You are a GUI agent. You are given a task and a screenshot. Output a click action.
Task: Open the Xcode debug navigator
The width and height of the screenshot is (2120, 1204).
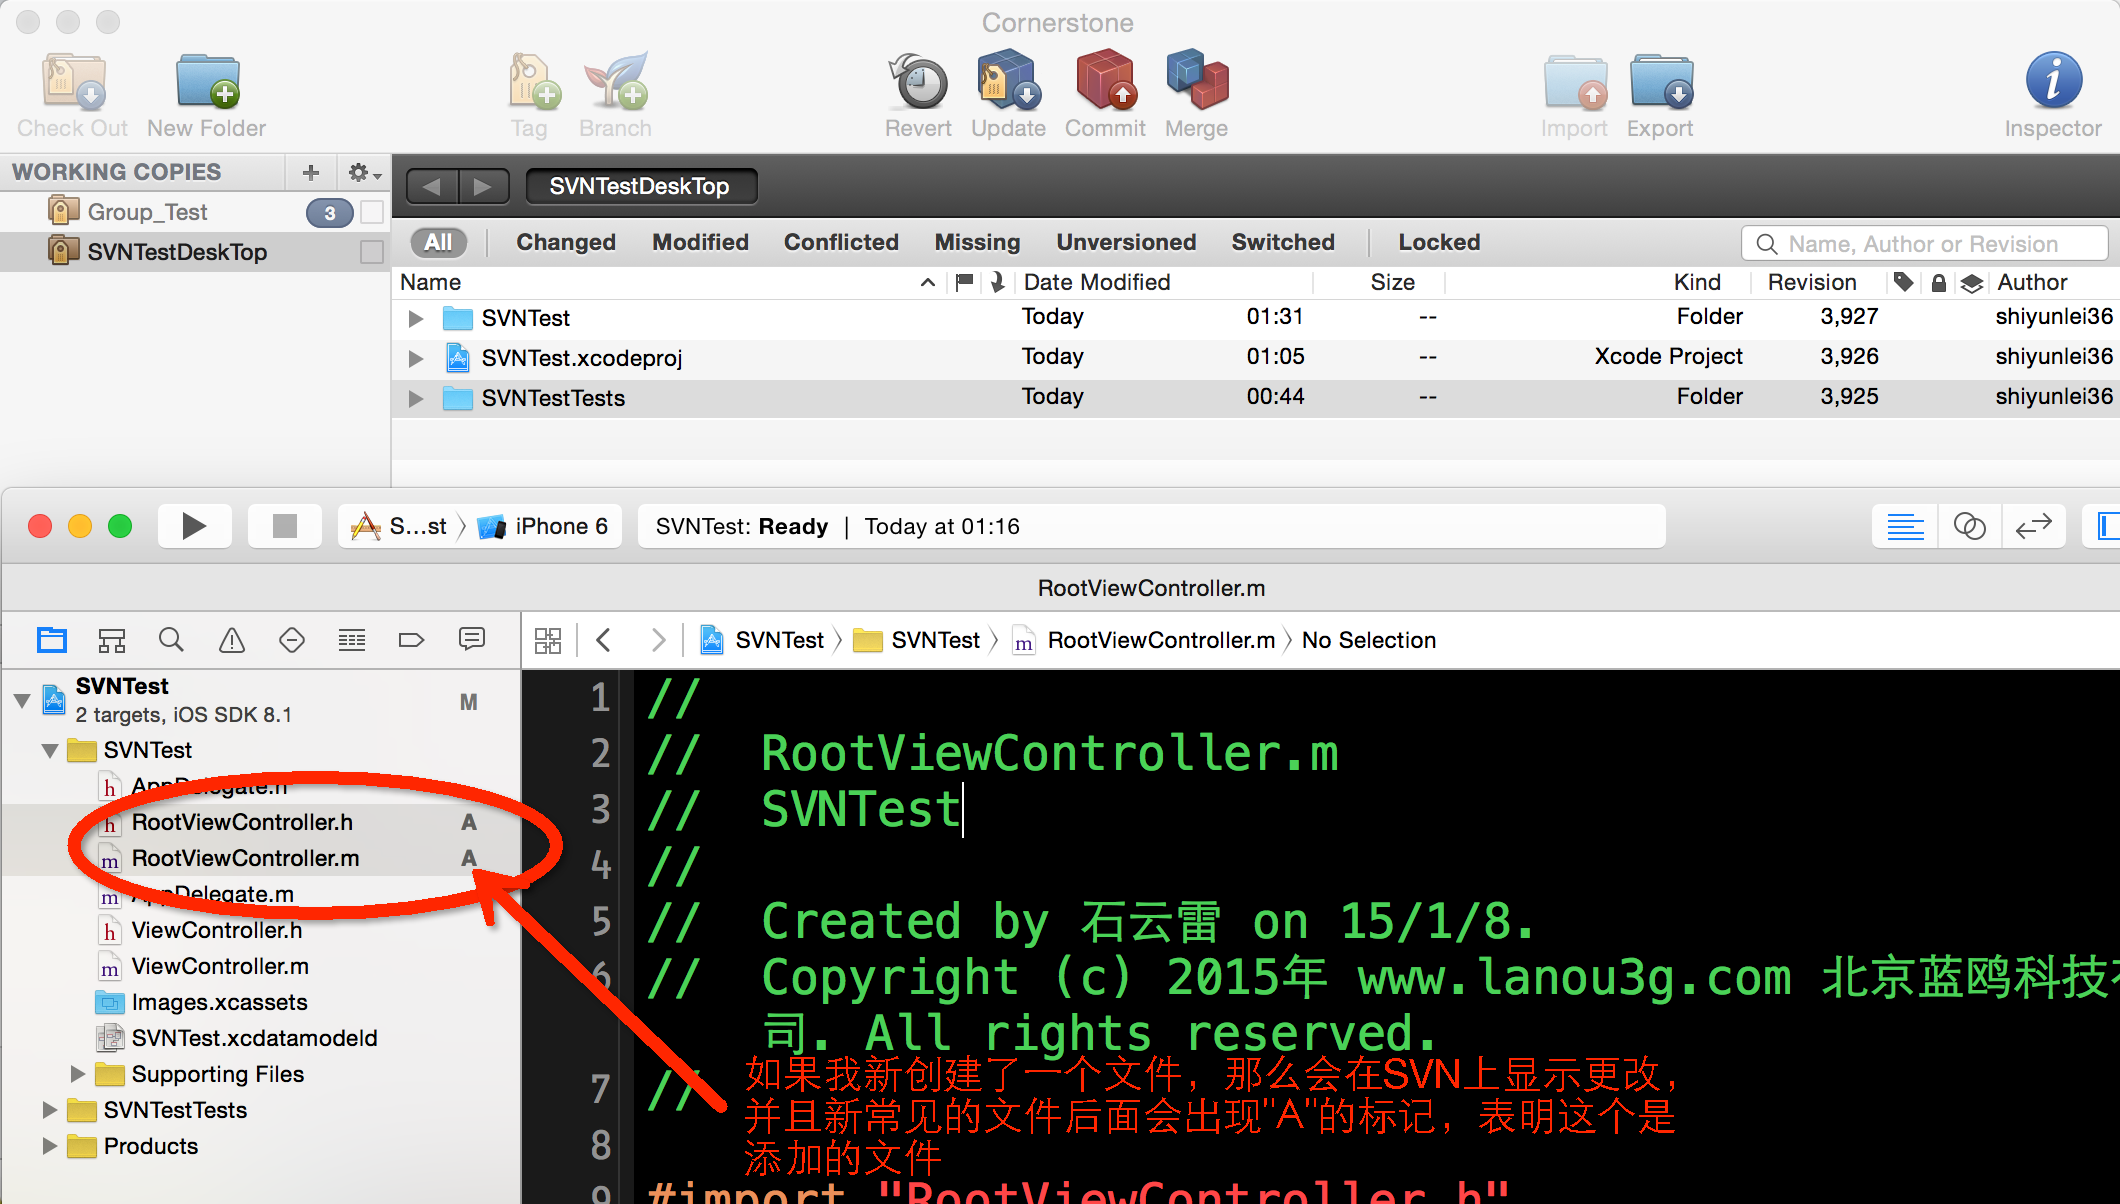tap(351, 640)
